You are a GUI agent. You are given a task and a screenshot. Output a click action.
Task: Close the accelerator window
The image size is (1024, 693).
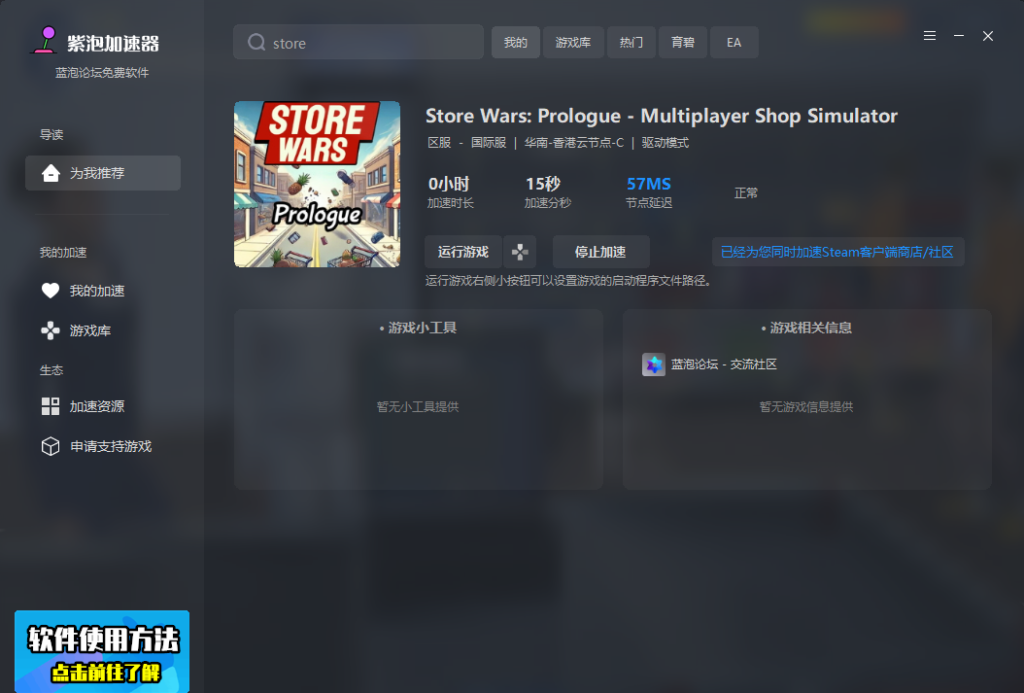(988, 36)
